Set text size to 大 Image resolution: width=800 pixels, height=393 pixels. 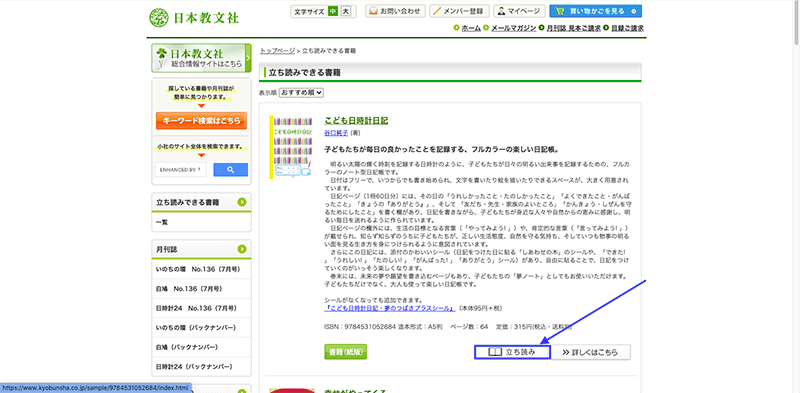346,11
